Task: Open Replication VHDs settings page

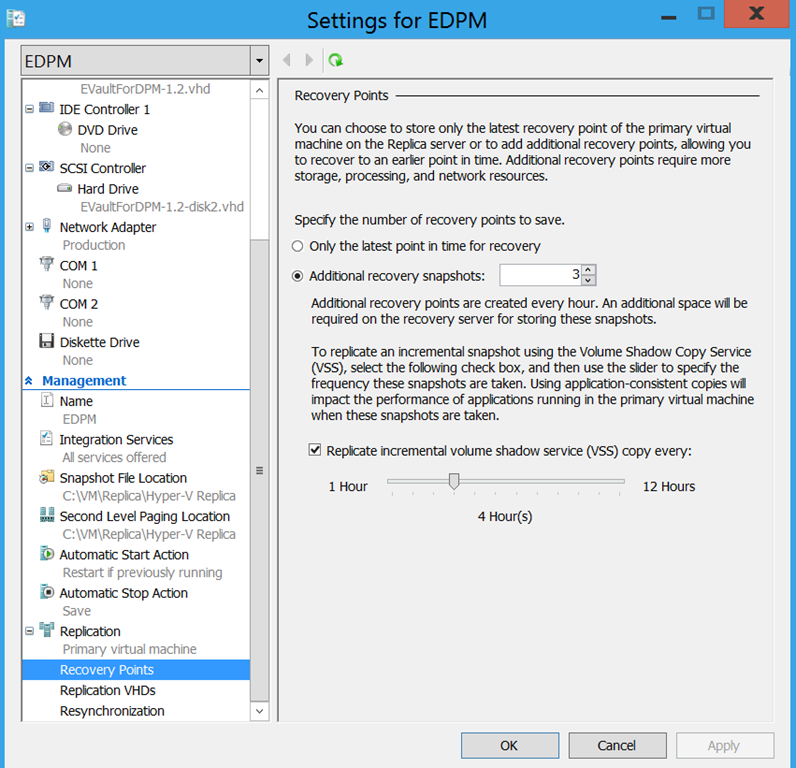Action: [x=108, y=690]
